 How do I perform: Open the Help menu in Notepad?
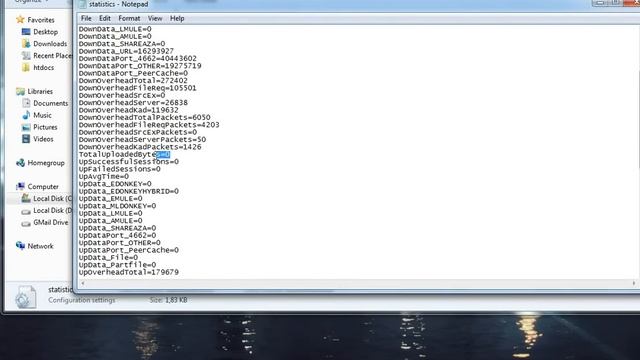click(177, 18)
